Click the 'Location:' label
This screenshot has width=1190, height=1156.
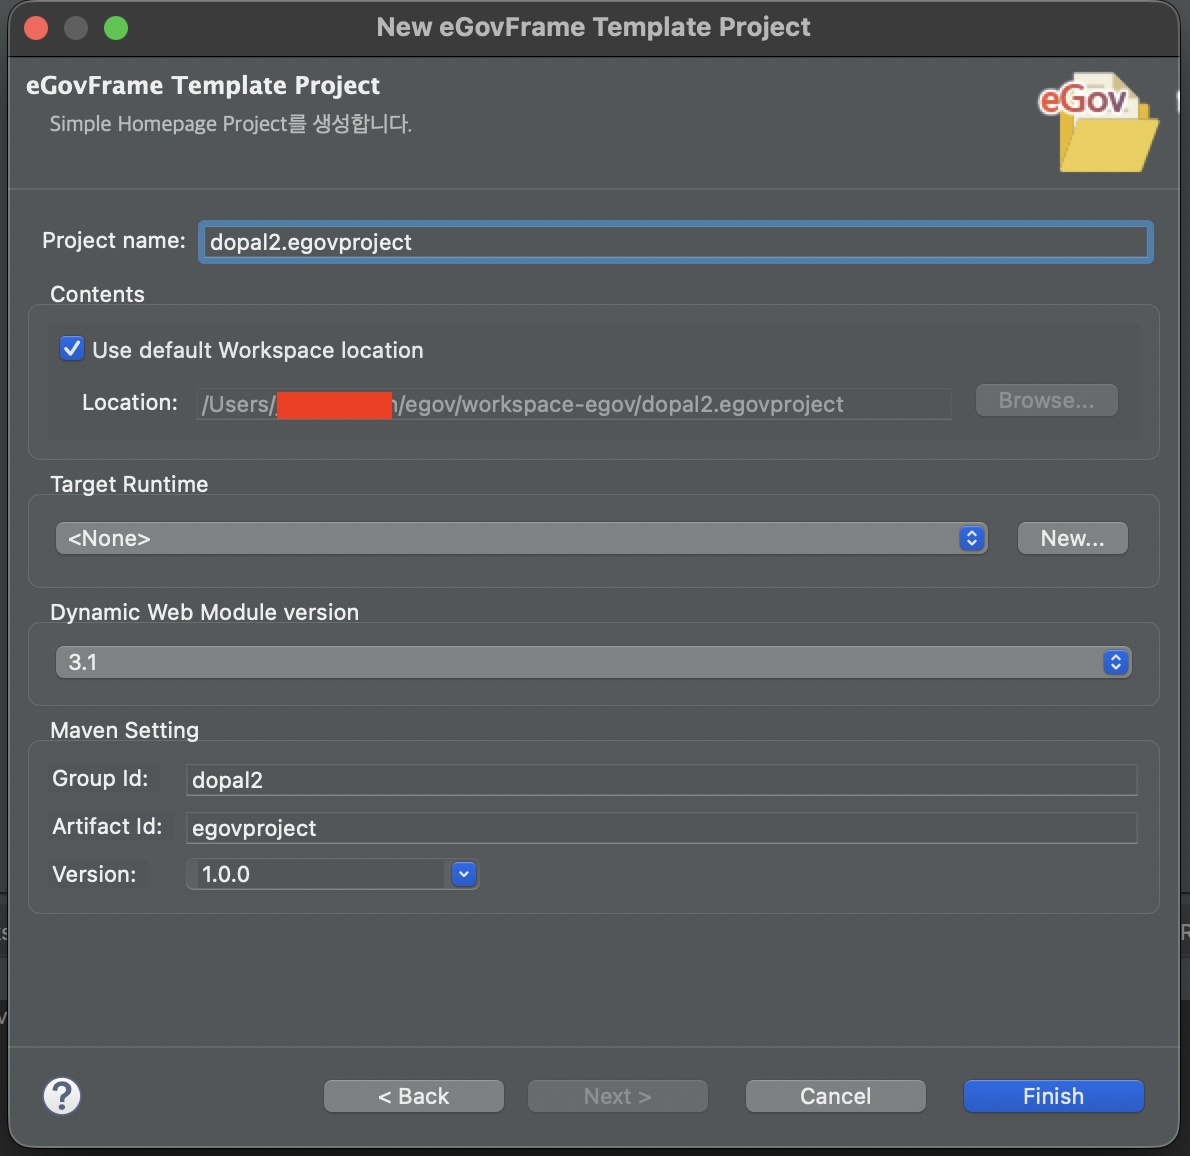pyautogui.click(x=130, y=402)
